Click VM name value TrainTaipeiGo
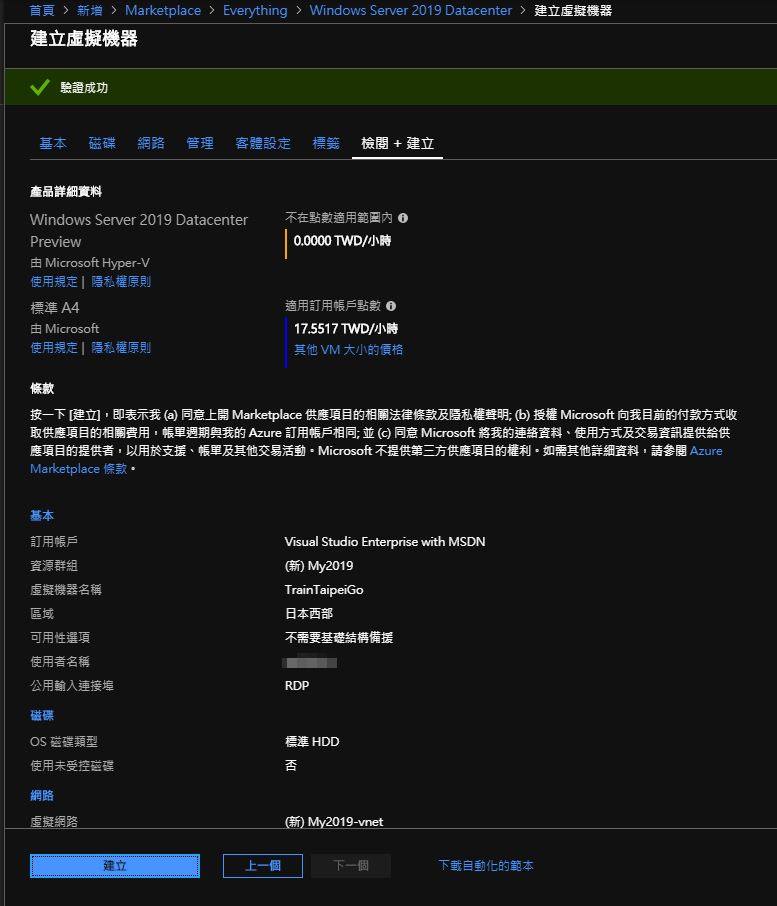The width and height of the screenshot is (777, 906). (x=324, y=589)
